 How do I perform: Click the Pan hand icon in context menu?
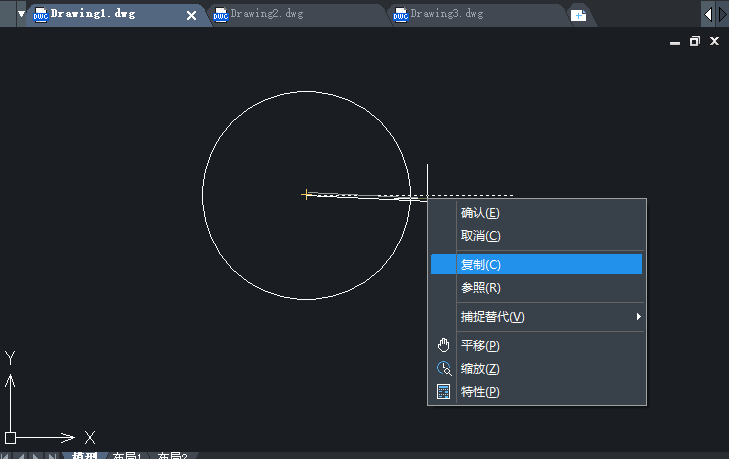444,345
